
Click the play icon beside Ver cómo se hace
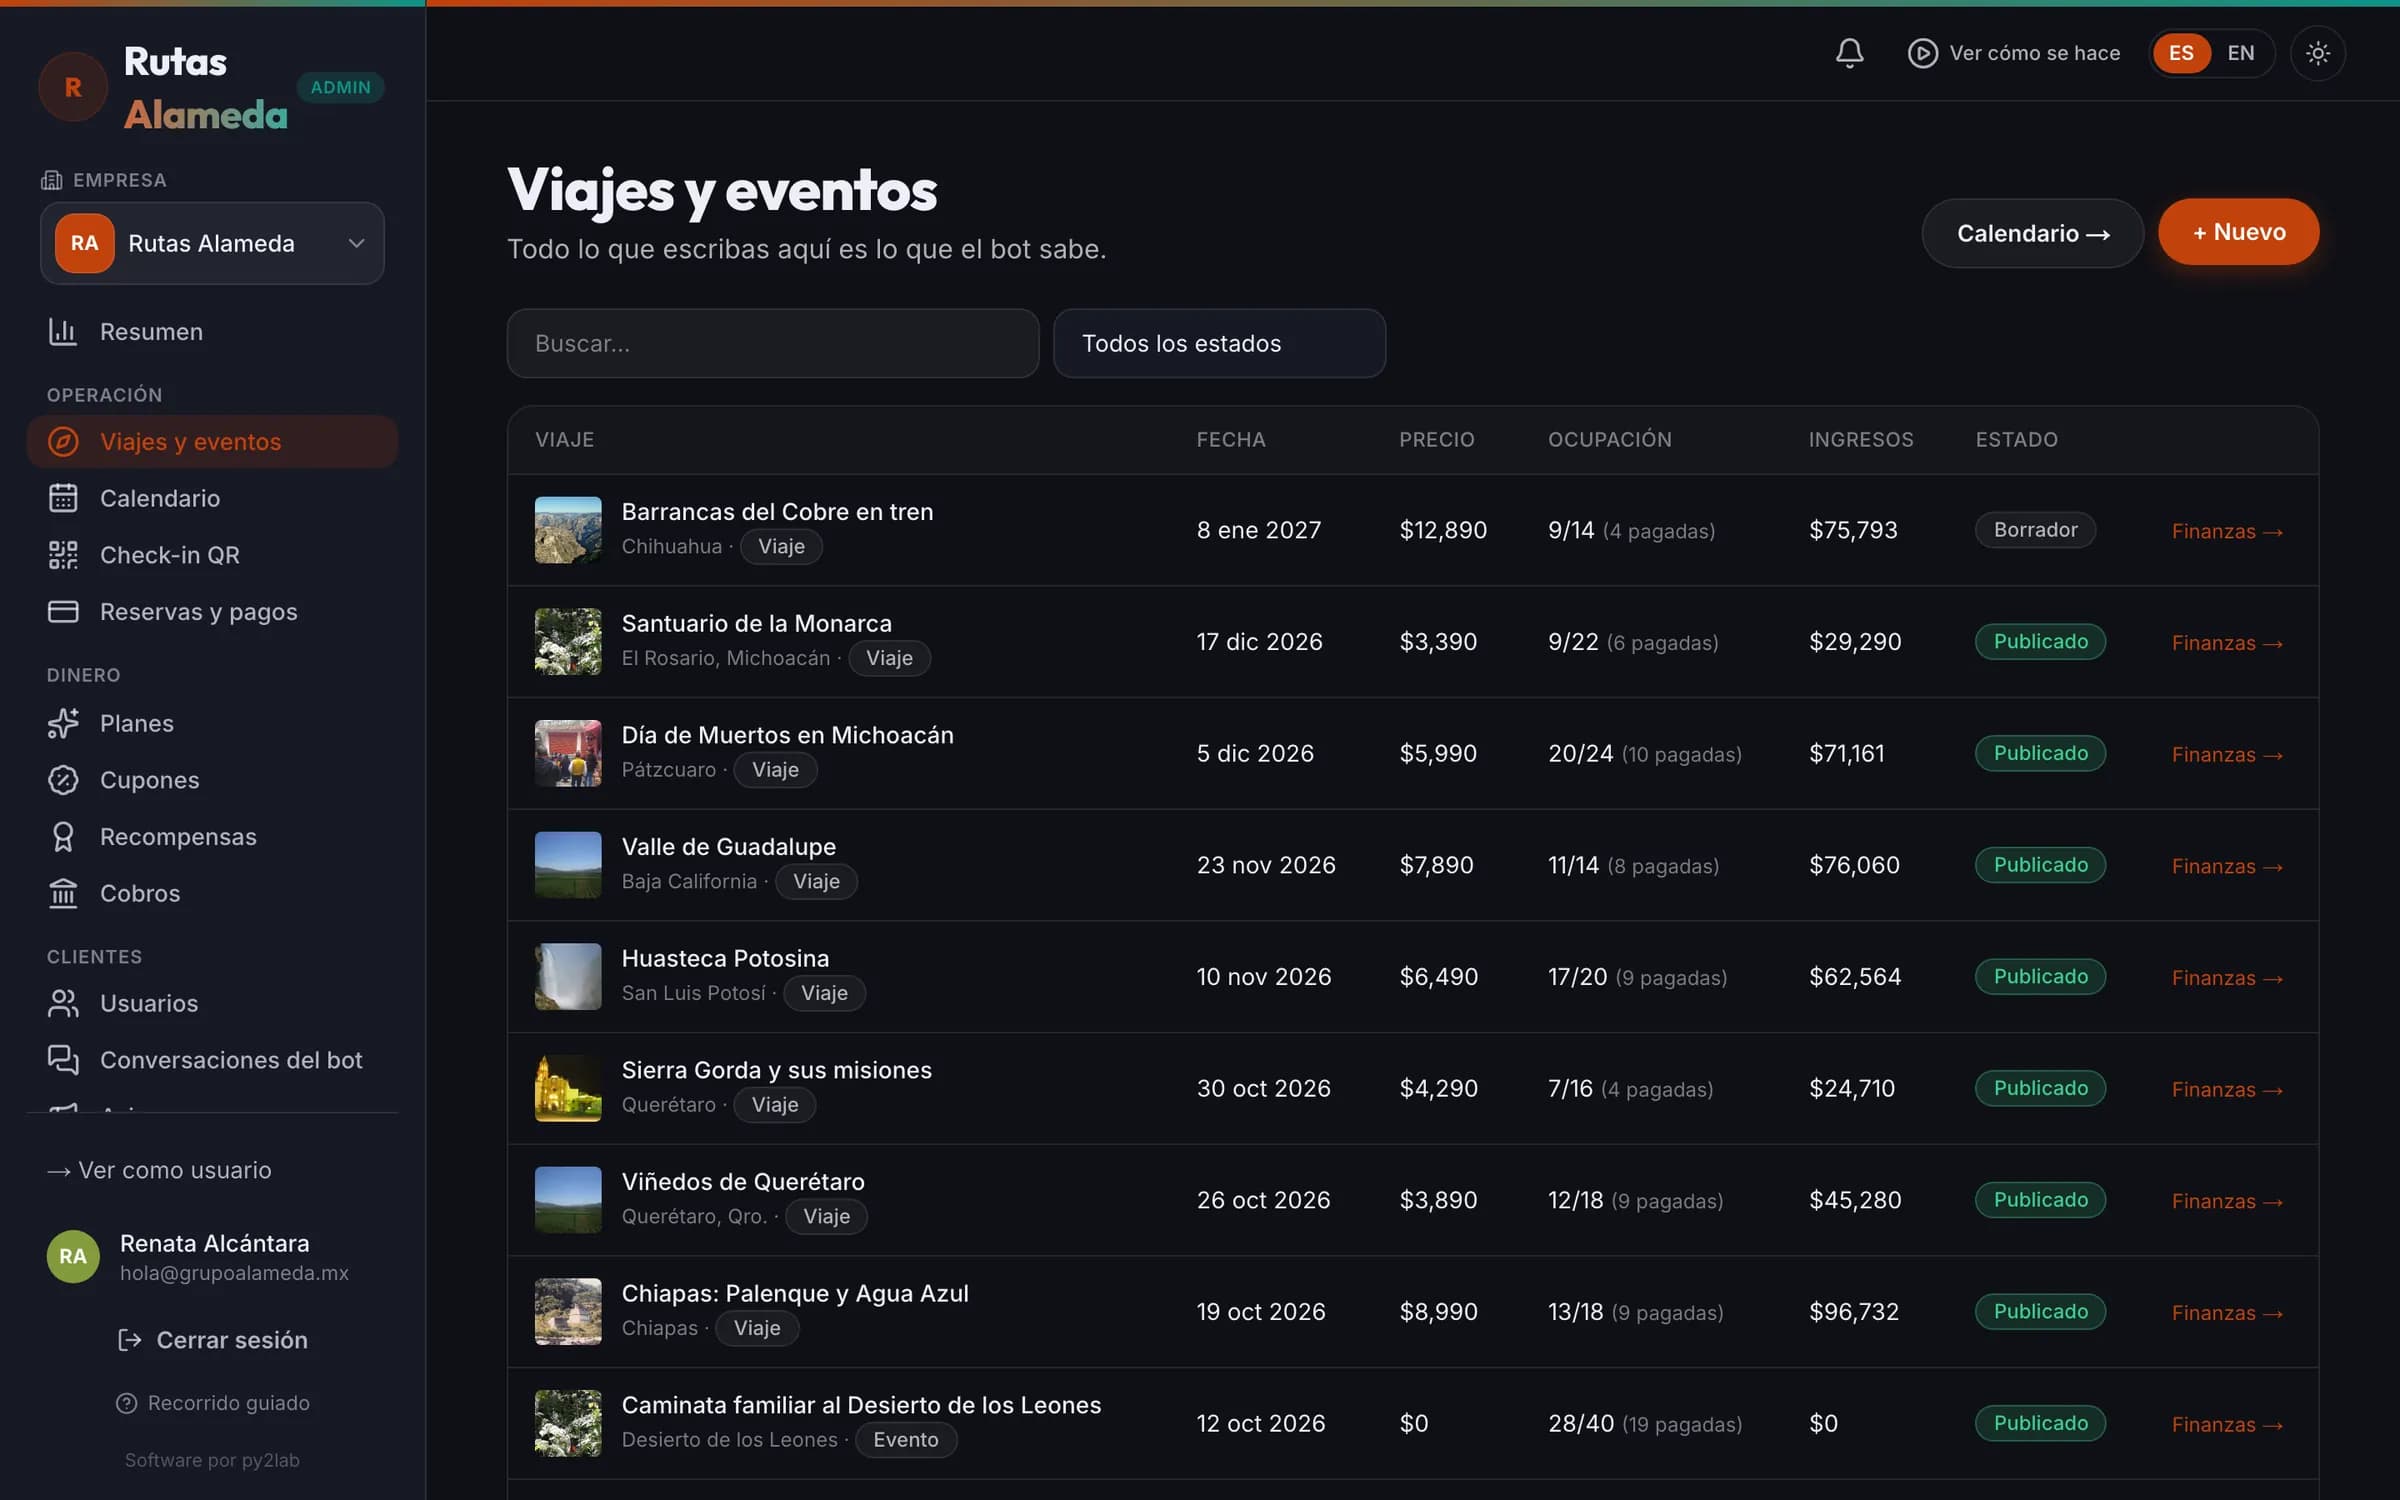click(1922, 53)
